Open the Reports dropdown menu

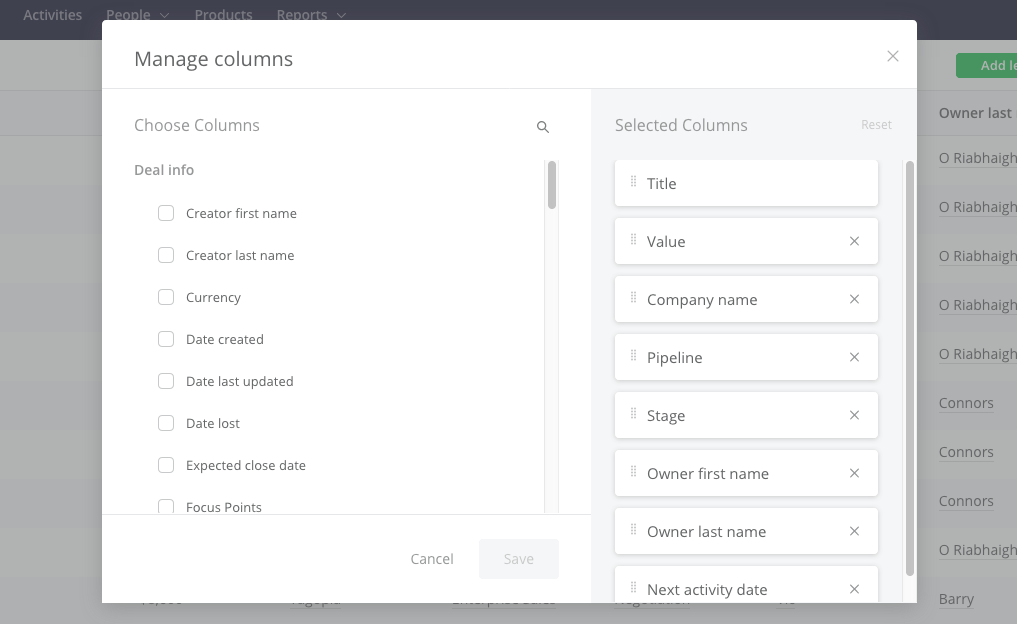coord(312,15)
